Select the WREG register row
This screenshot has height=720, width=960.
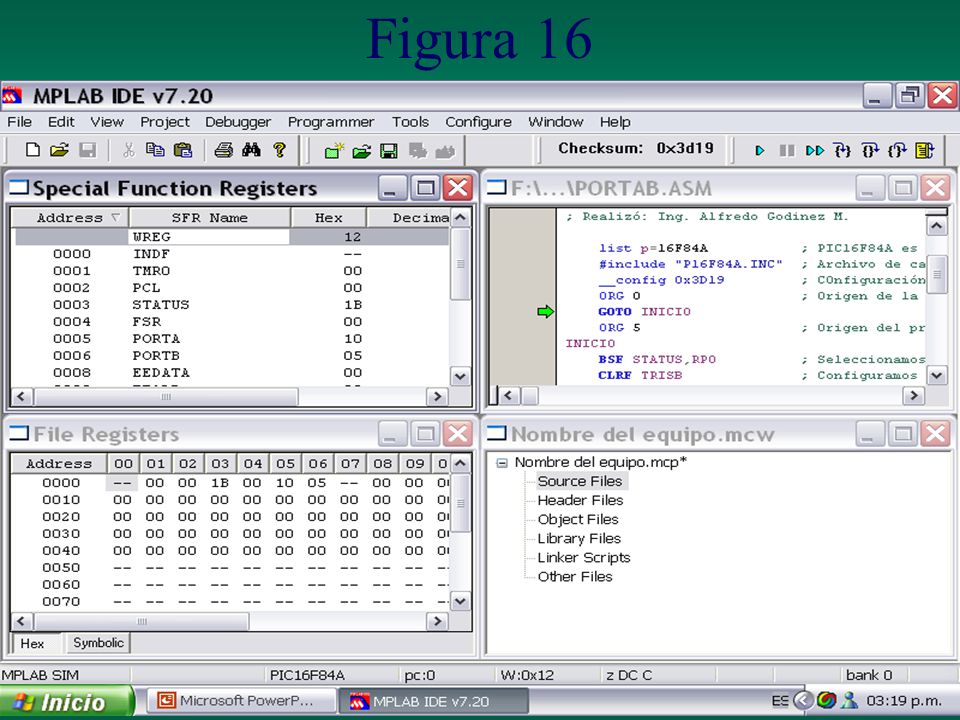(x=231, y=236)
